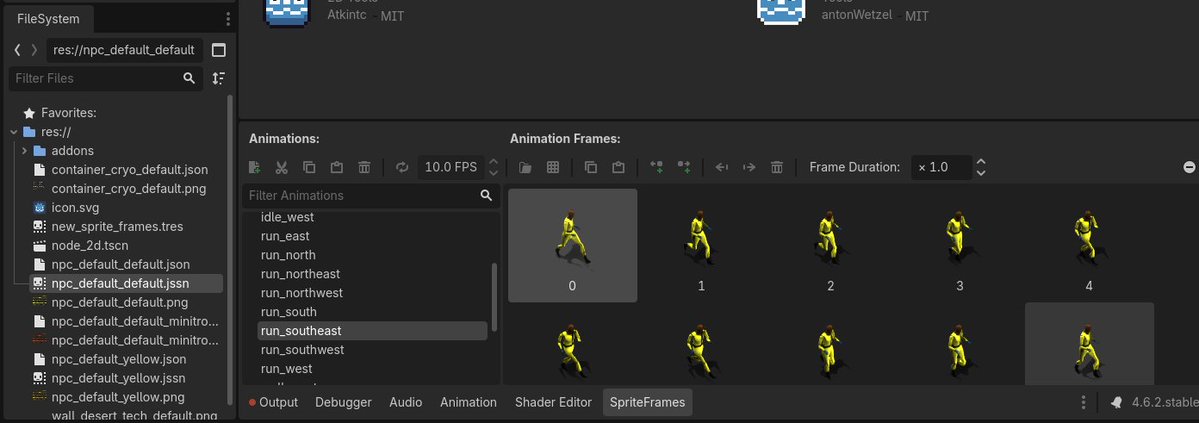The width and height of the screenshot is (1199, 423).
Task: Open the FileSystem dock three-dot menu
Action: click(228, 19)
